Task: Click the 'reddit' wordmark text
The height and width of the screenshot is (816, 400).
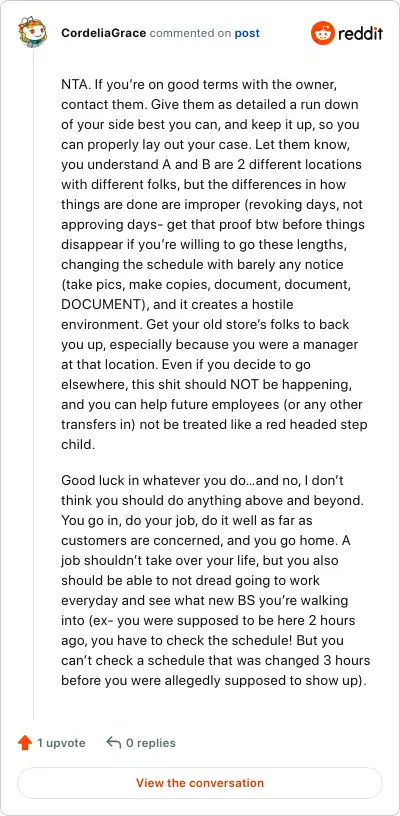Action: coord(360,34)
